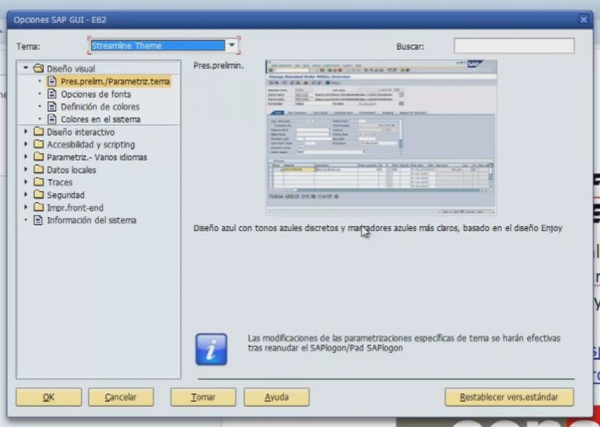Click the Pres.prelimin. label text
This screenshot has width=600, height=427.
(x=218, y=66)
